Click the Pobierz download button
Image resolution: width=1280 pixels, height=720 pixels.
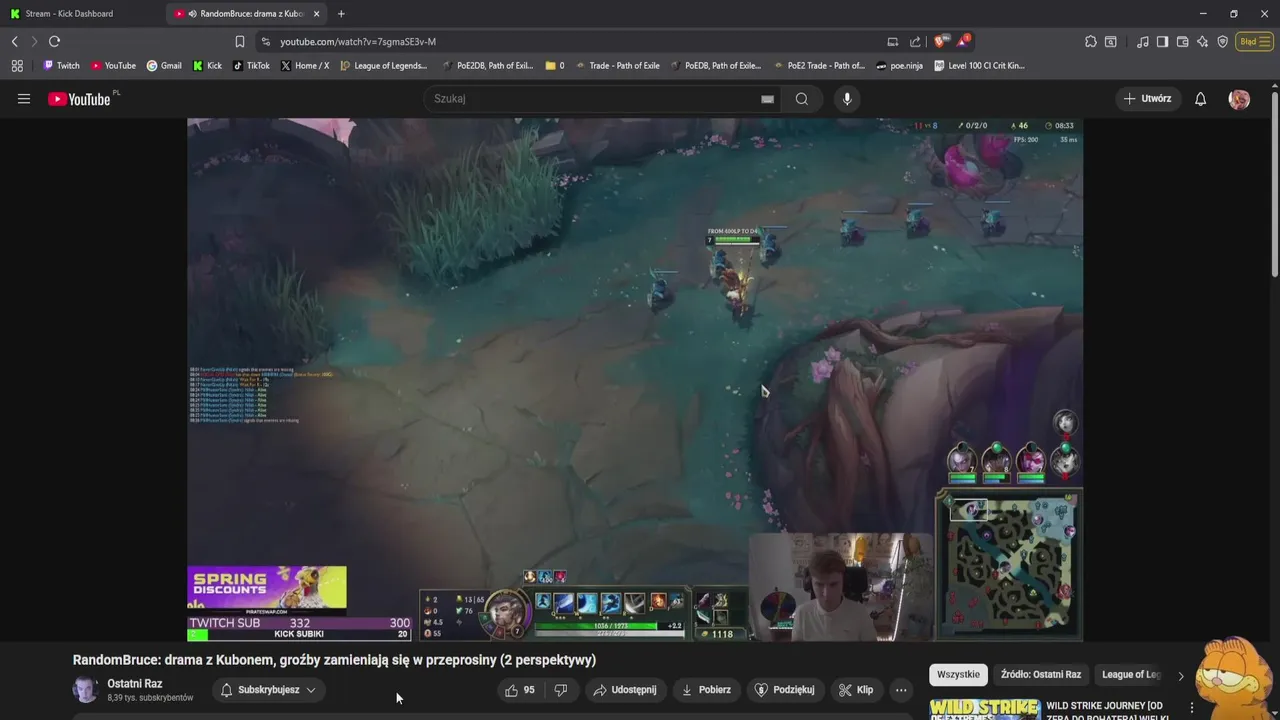tap(706, 690)
